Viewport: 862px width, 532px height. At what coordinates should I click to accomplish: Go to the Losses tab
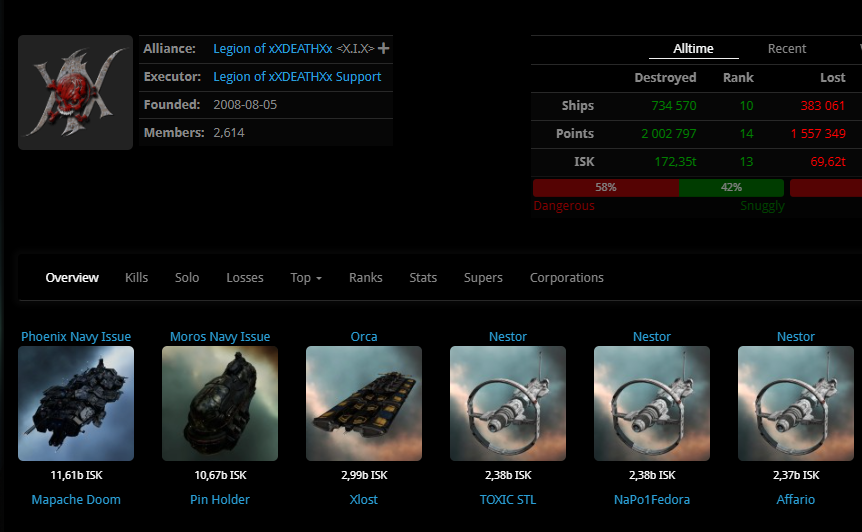coord(244,277)
